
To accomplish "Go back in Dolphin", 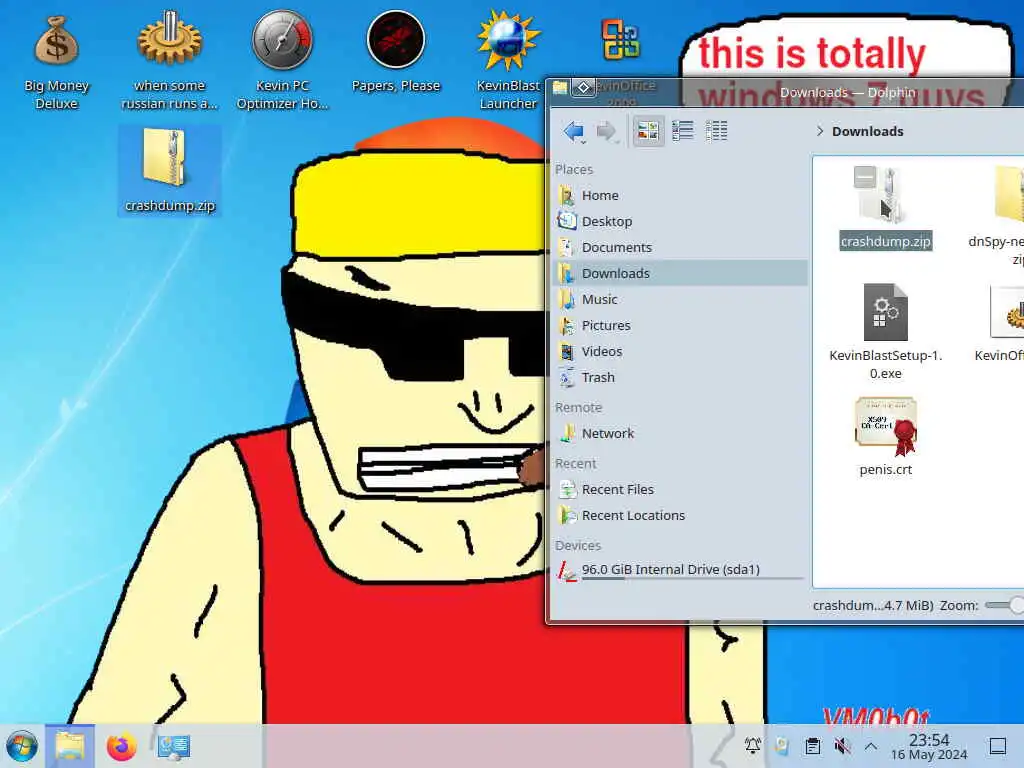I will [x=574, y=131].
